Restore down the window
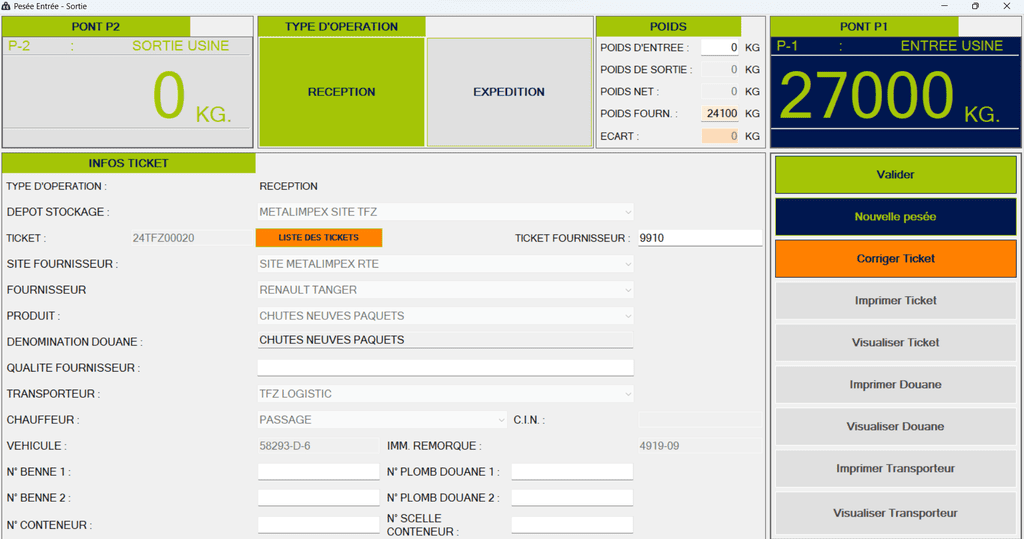 coord(975,6)
